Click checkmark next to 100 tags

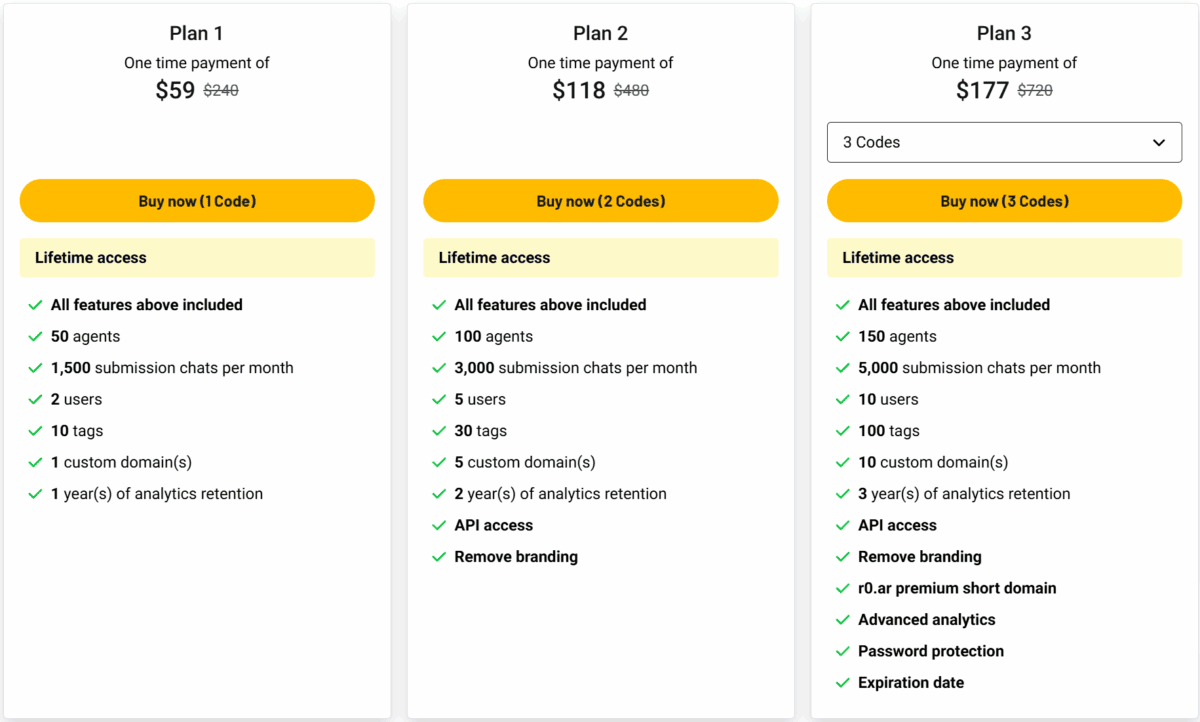843,431
